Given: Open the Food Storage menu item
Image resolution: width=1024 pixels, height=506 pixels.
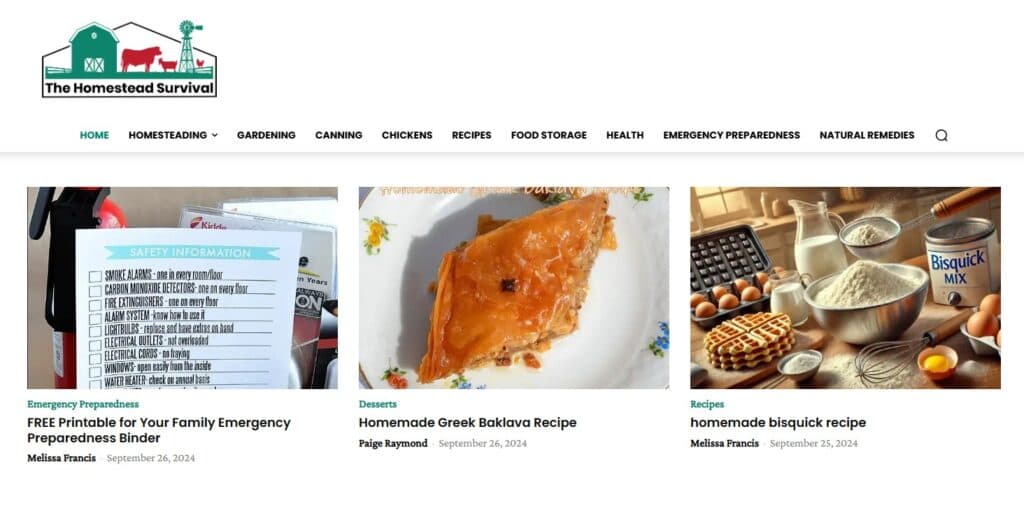Looking at the screenshot, I should [x=549, y=135].
